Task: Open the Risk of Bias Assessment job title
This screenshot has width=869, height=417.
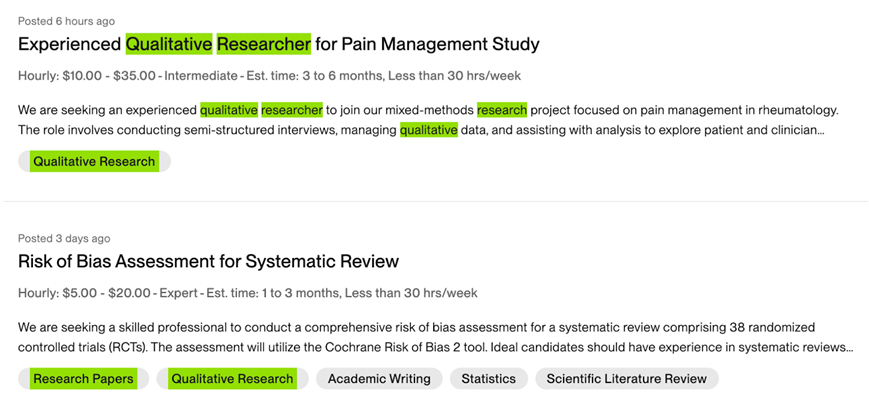Action: click(x=208, y=261)
